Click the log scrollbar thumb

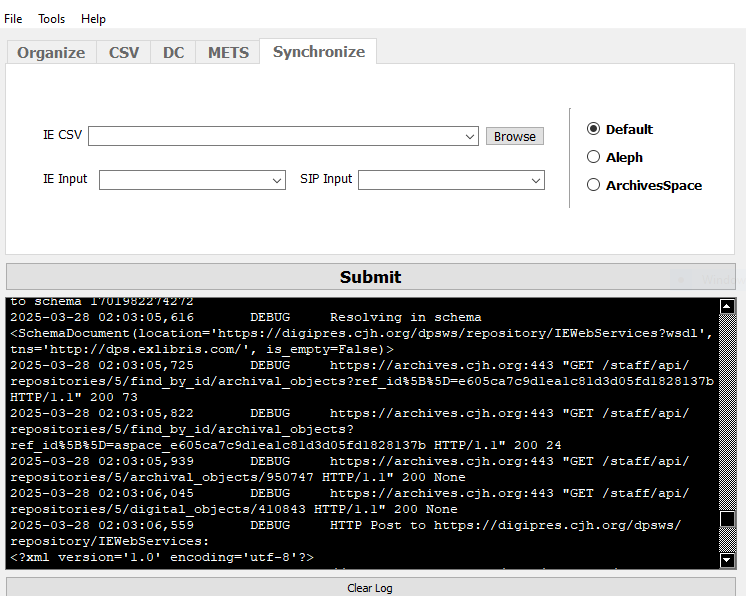[x=727, y=520]
